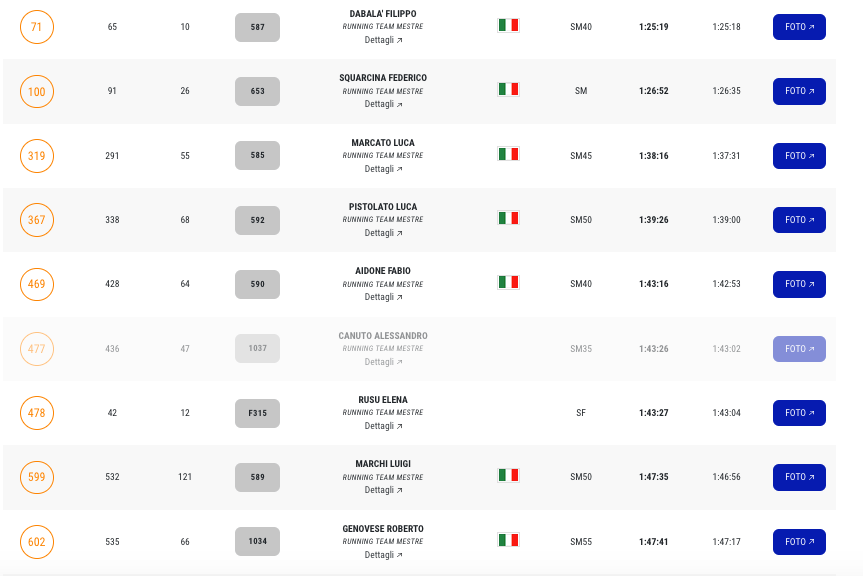863x576 pixels.
Task: Select bib number 653 badge
Action: click(x=257, y=91)
